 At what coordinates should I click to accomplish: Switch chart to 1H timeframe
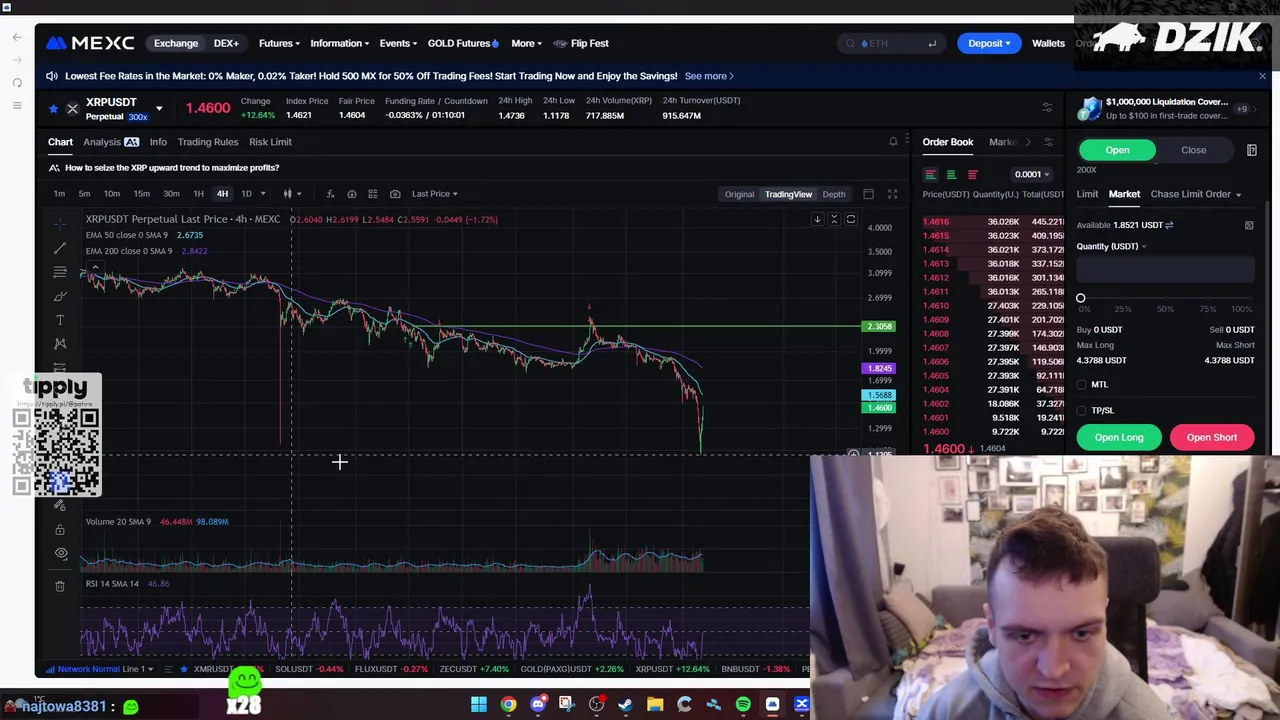[198, 194]
